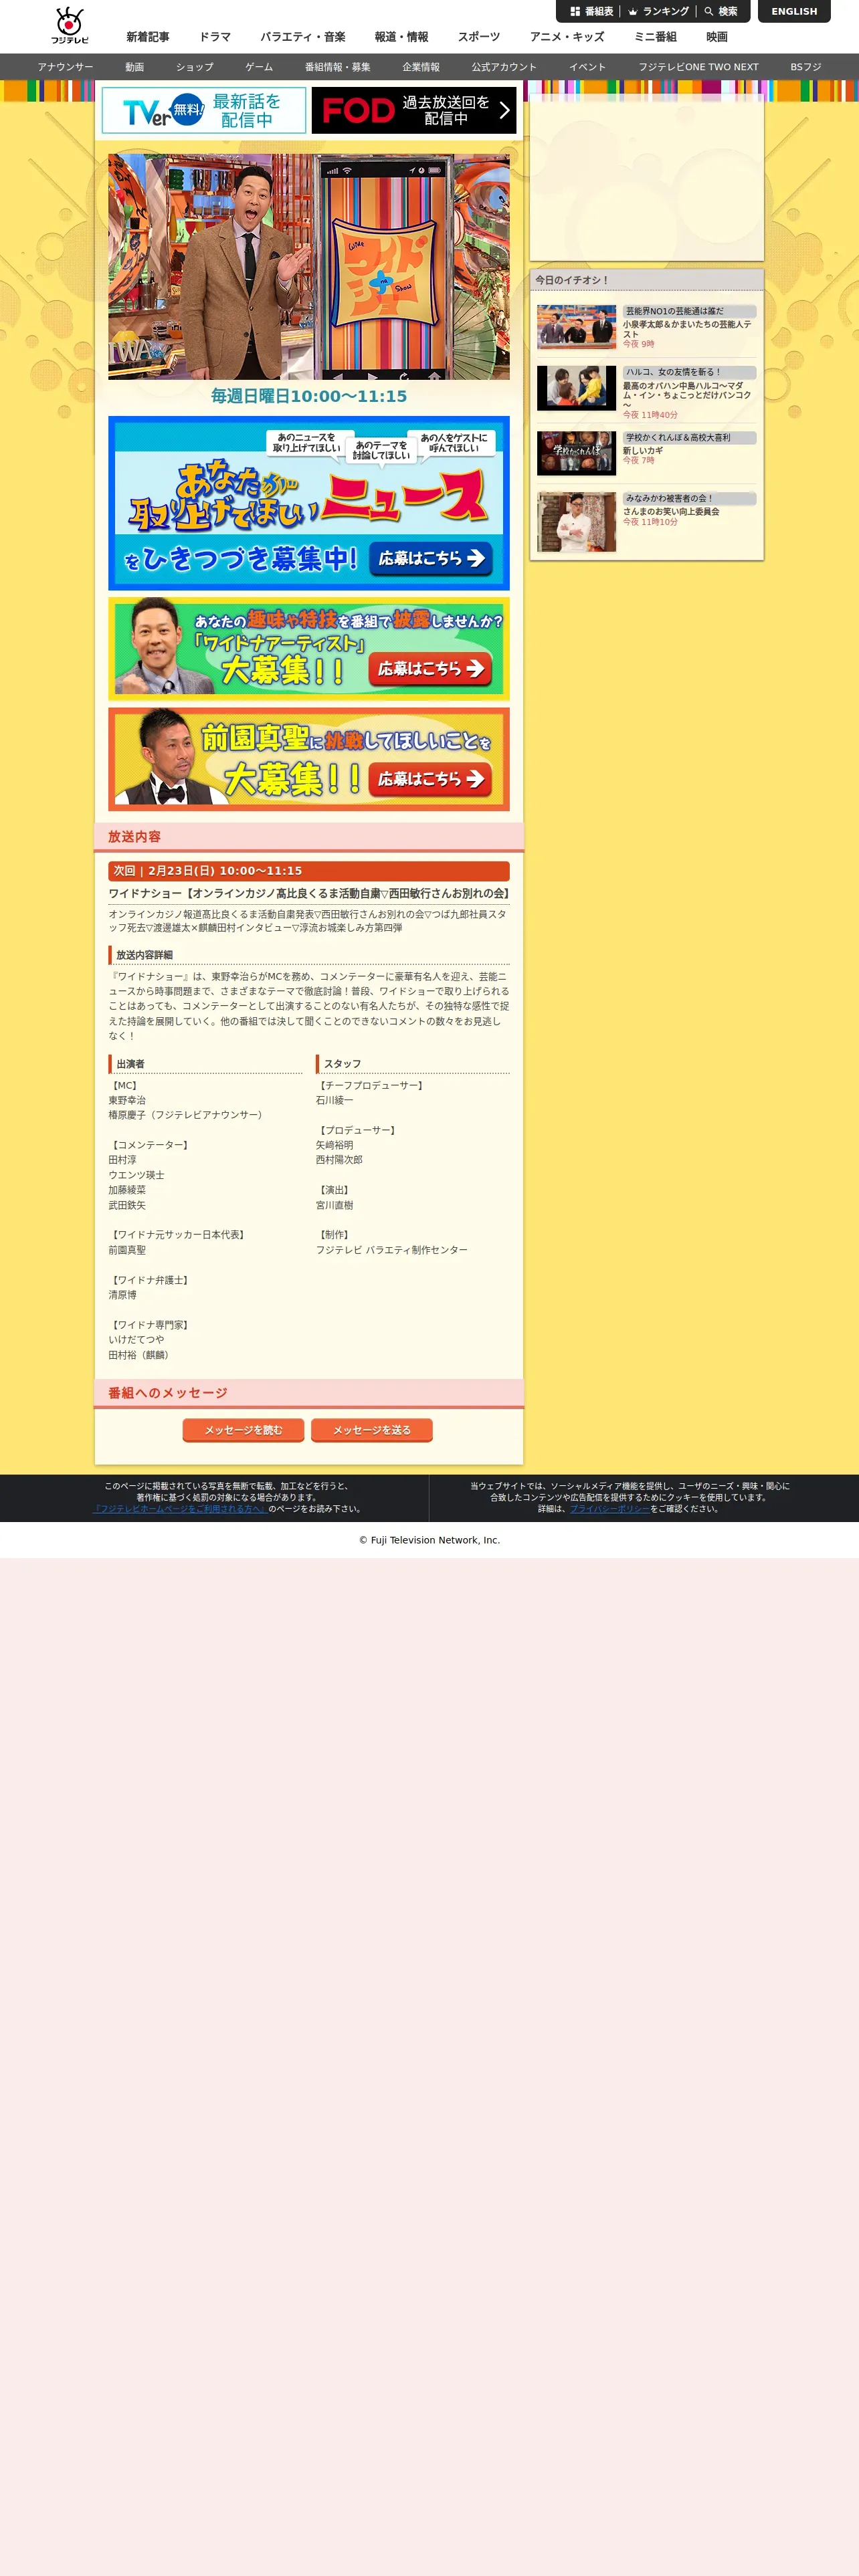Open 小泉孝太郎&かまいたちの芸能人テスト link
This screenshot has height=2576, width=859.
pyautogui.click(x=687, y=329)
